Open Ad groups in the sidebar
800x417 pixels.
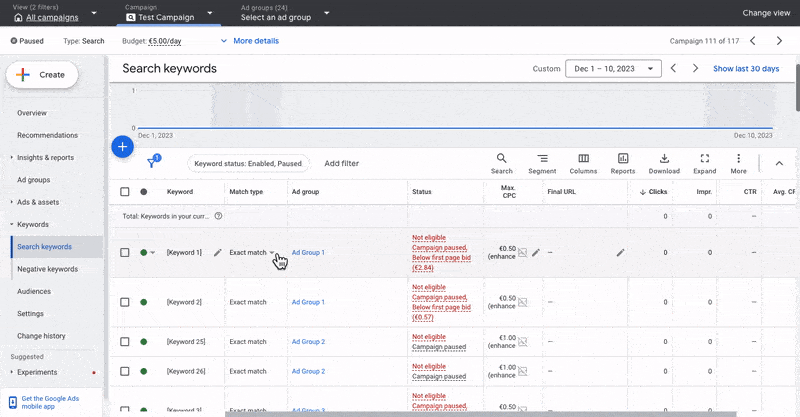pyautogui.click(x=33, y=180)
